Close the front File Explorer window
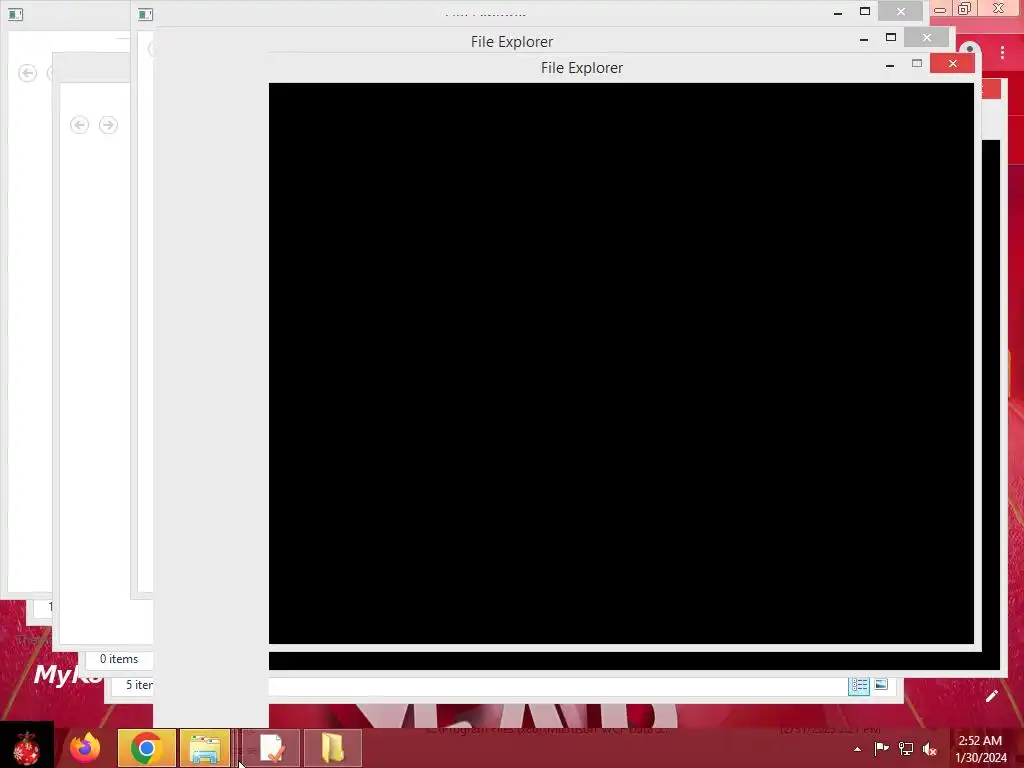 tap(952, 63)
